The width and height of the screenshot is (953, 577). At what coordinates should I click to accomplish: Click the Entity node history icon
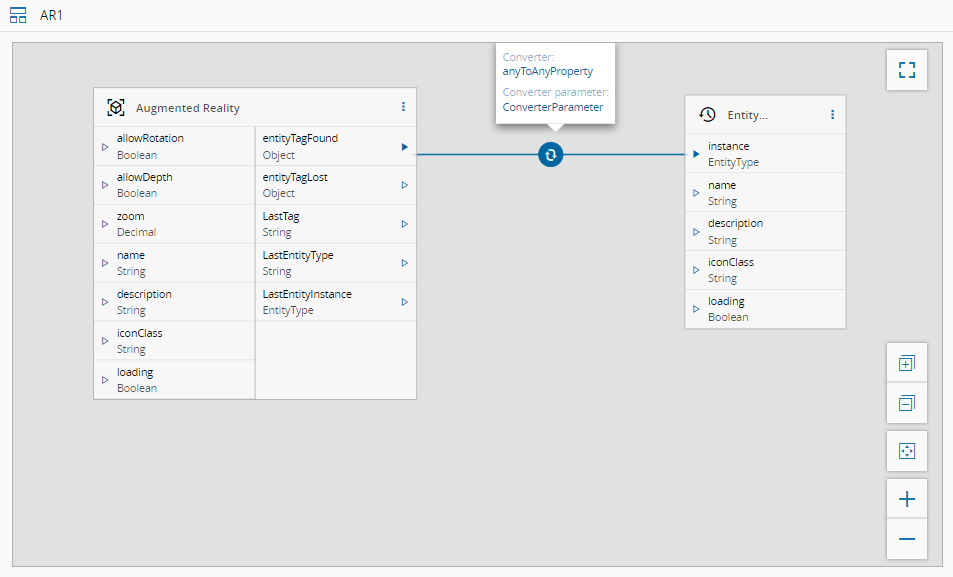tap(707, 115)
